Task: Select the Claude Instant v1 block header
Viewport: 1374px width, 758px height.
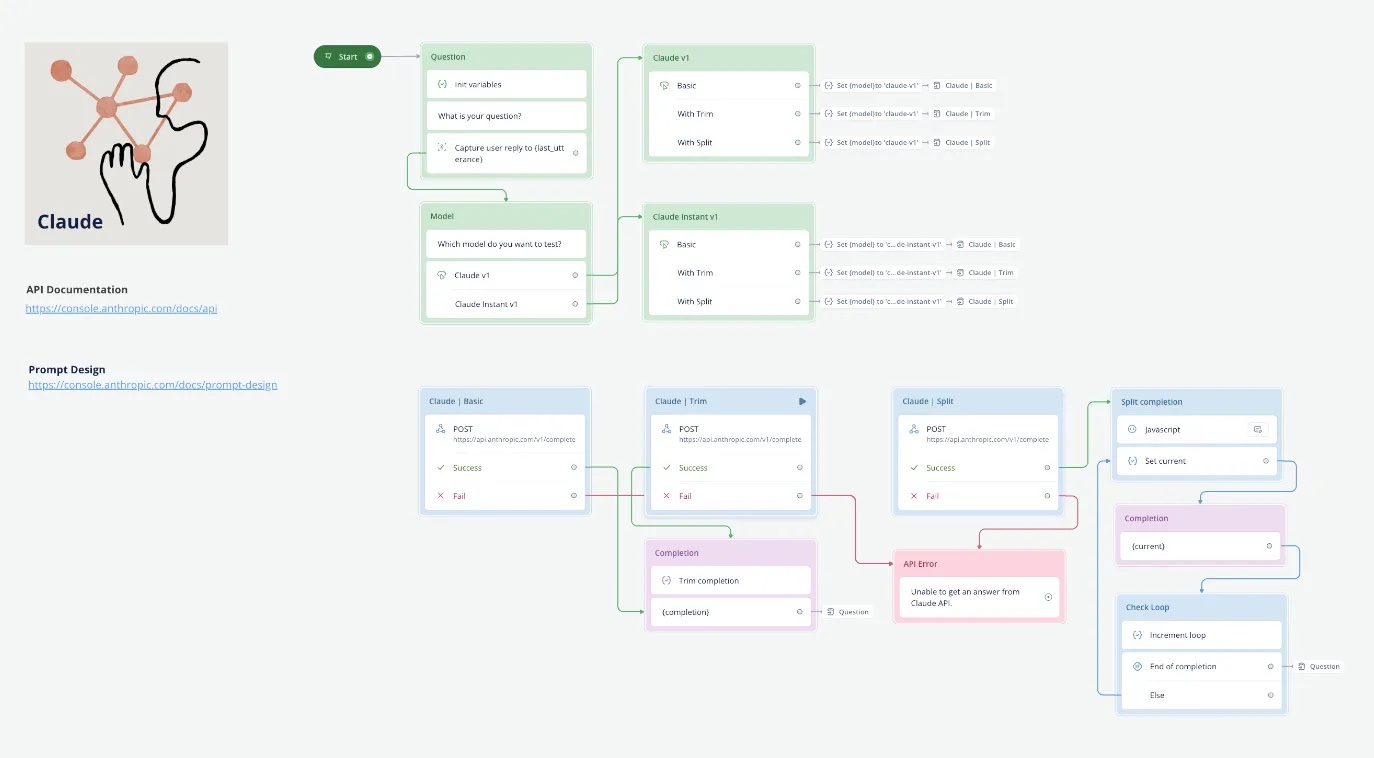Action: click(x=728, y=217)
